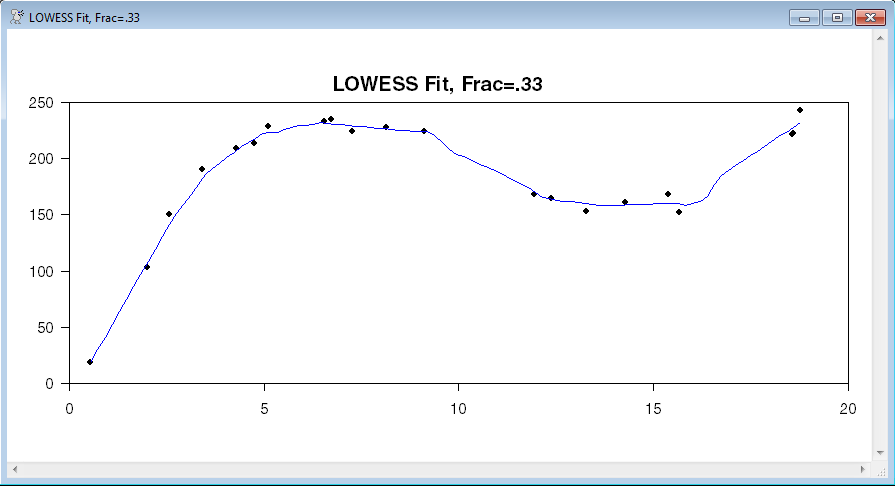The height and width of the screenshot is (486, 895).
Task: Click the application icon in the title bar
Action: click(16, 17)
